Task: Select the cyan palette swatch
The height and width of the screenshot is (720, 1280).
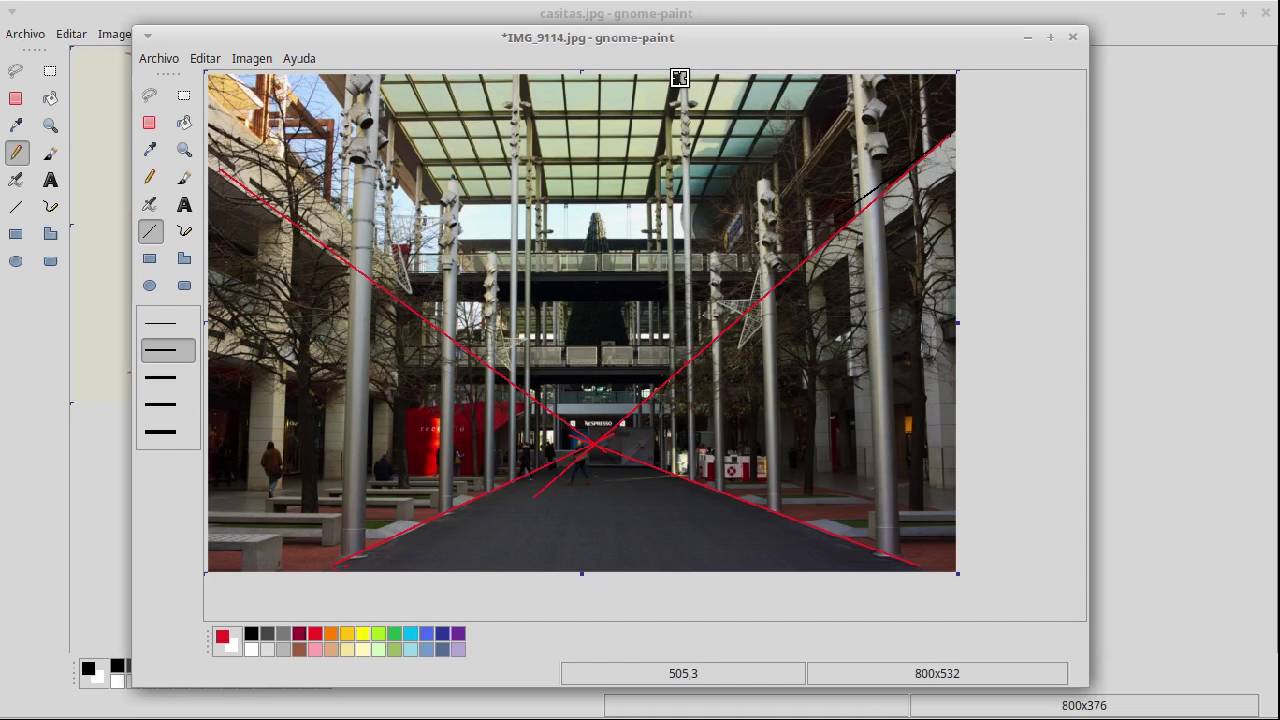Action: tap(411, 633)
